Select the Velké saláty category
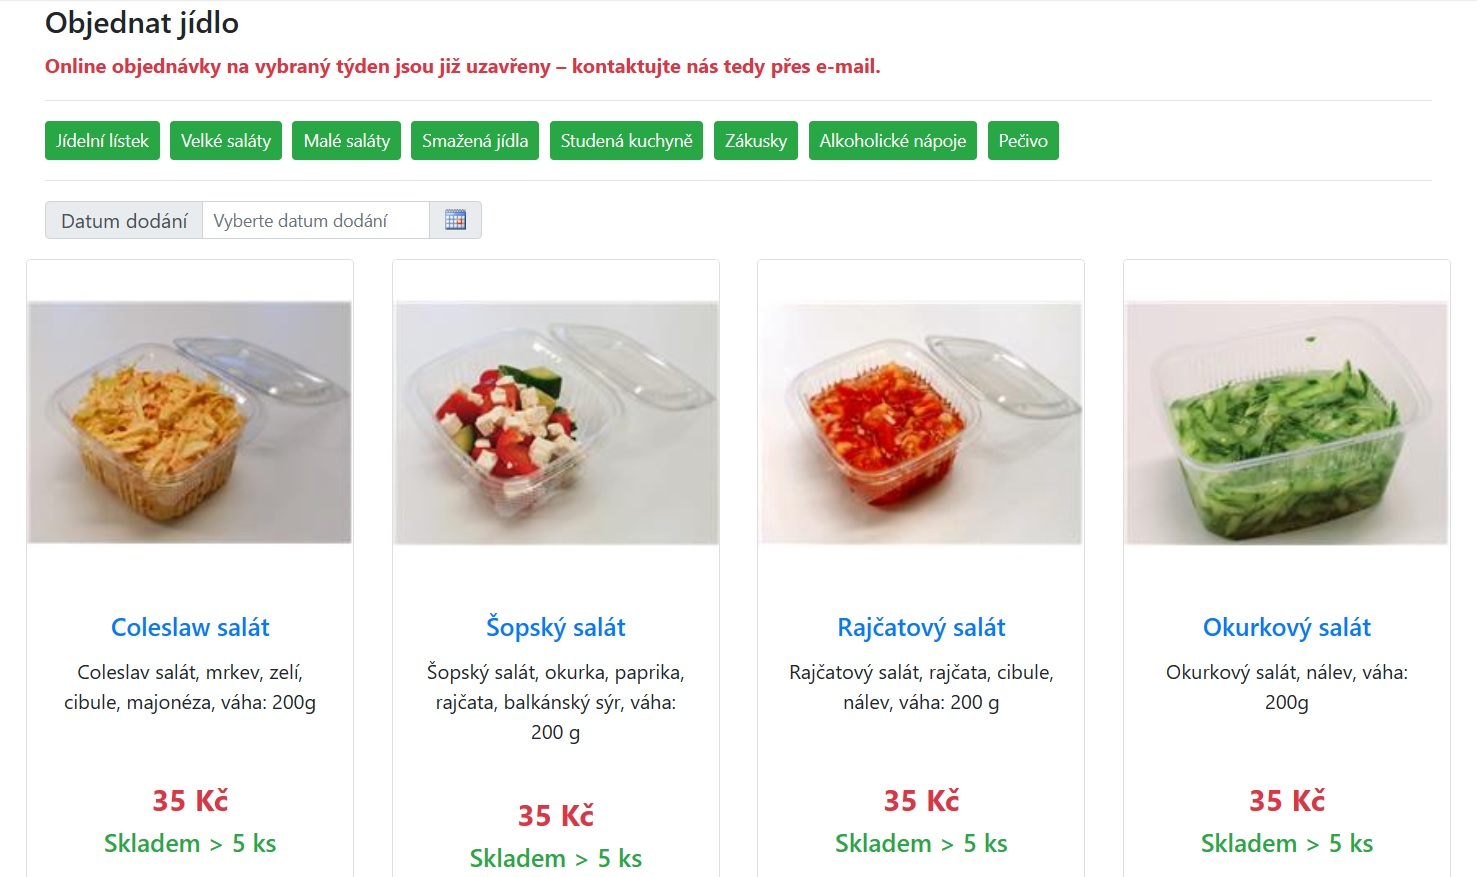This screenshot has height=877, width=1477. click(226, 140)
